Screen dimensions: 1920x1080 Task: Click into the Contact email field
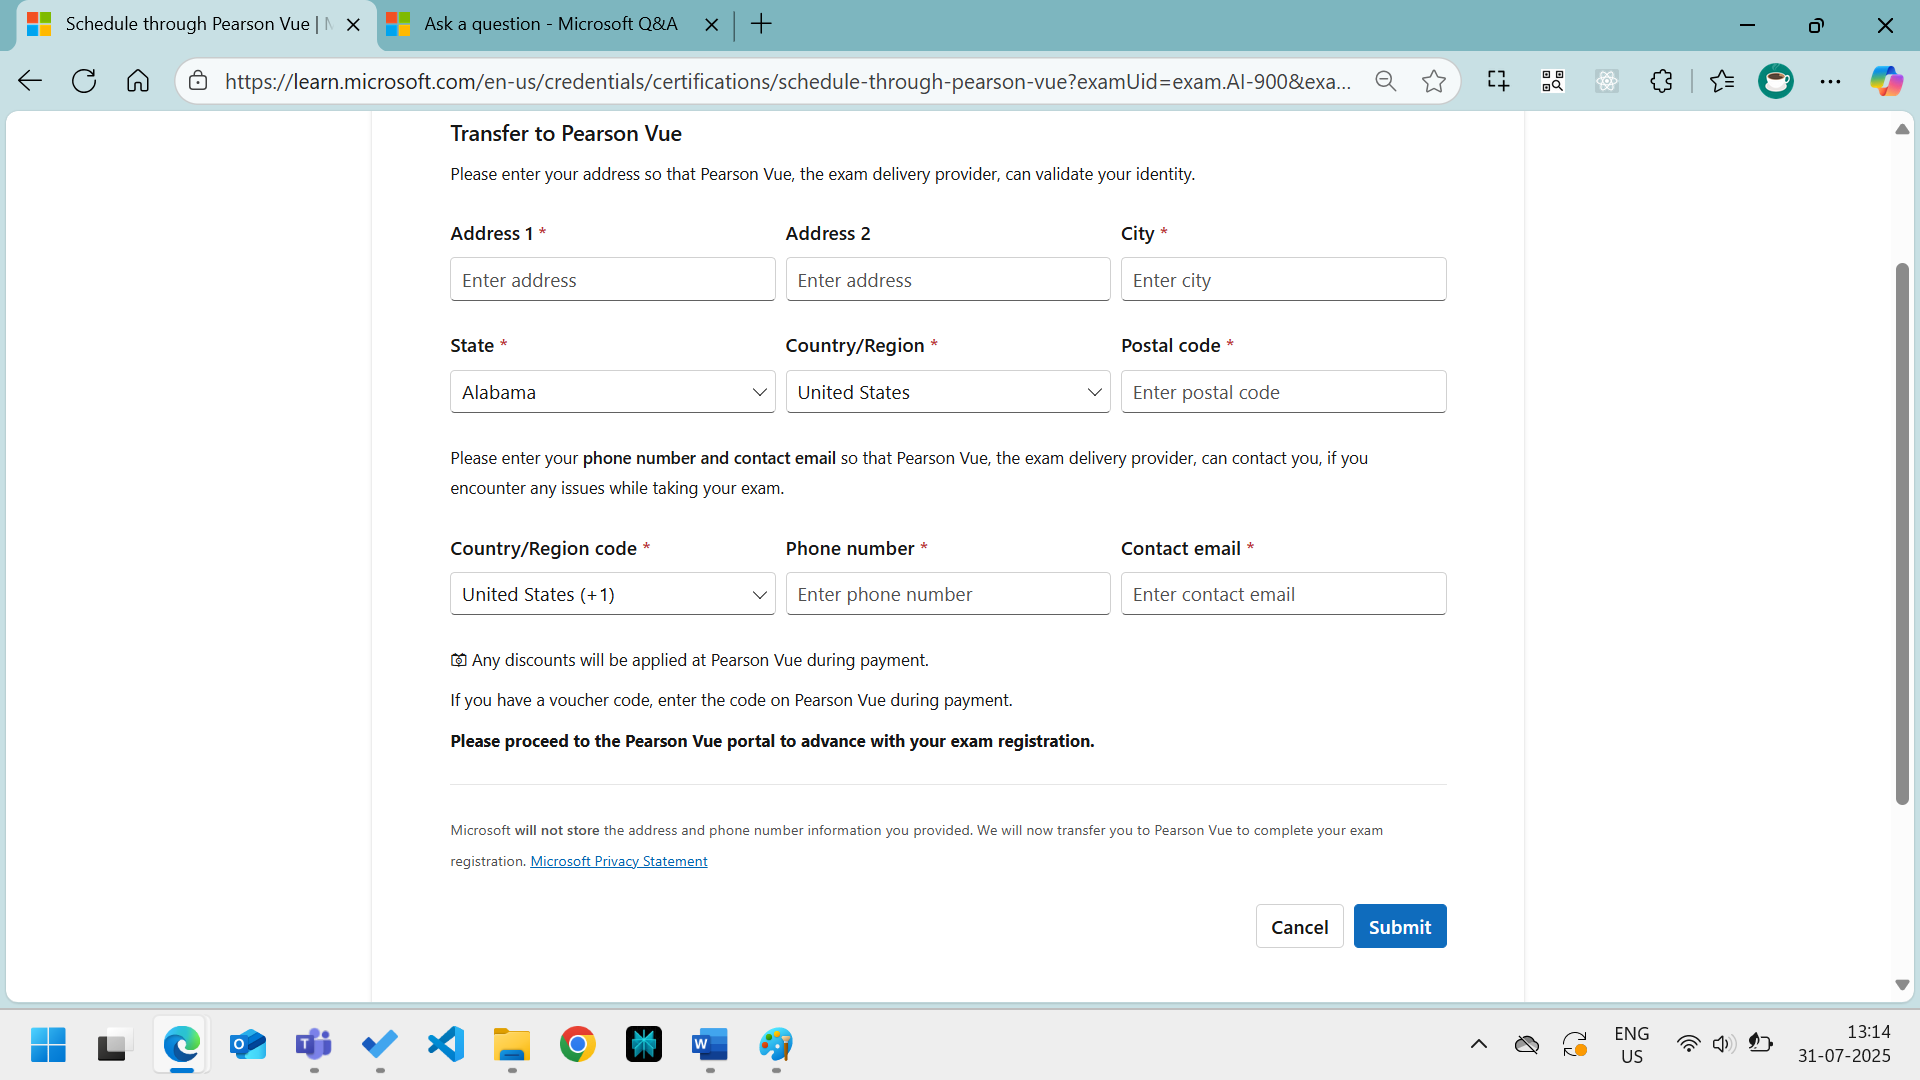pyautogui.click(x=1283, y=594)
